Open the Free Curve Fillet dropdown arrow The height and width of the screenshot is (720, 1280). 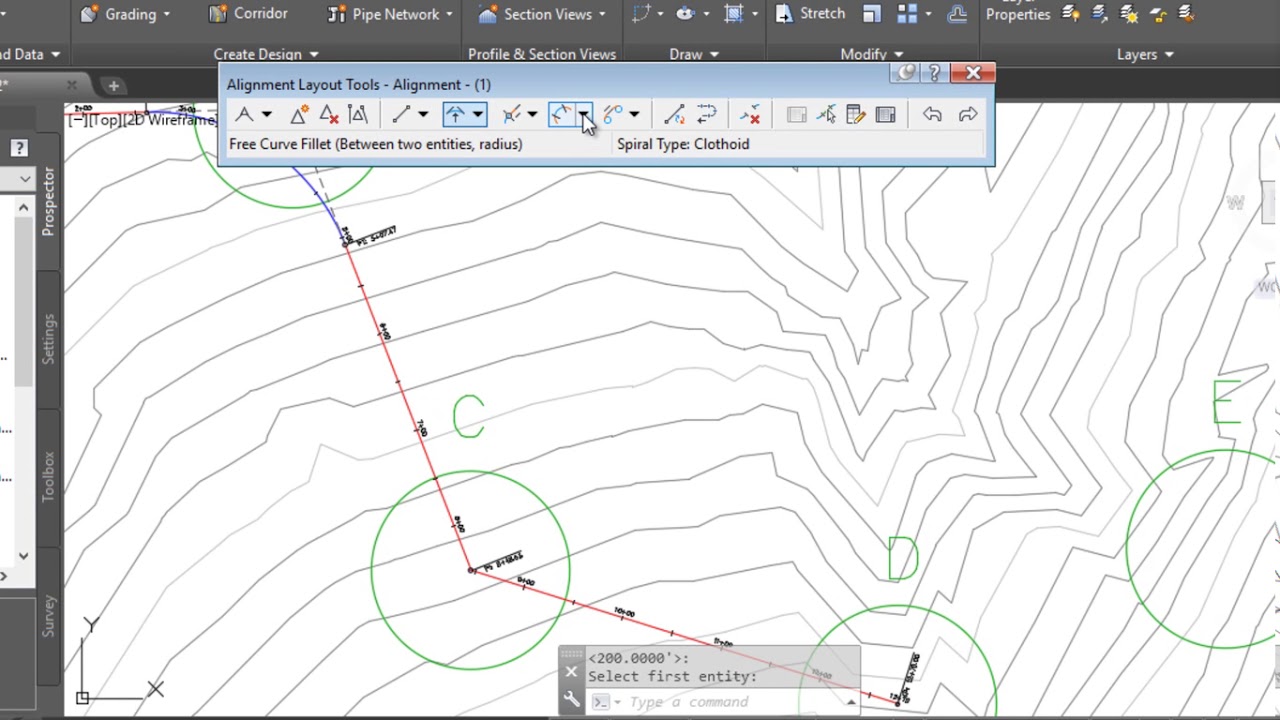(584, 115)
